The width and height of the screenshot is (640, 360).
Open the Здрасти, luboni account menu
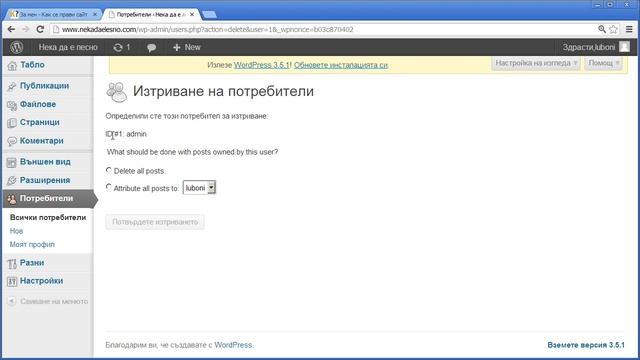point(589,47)
